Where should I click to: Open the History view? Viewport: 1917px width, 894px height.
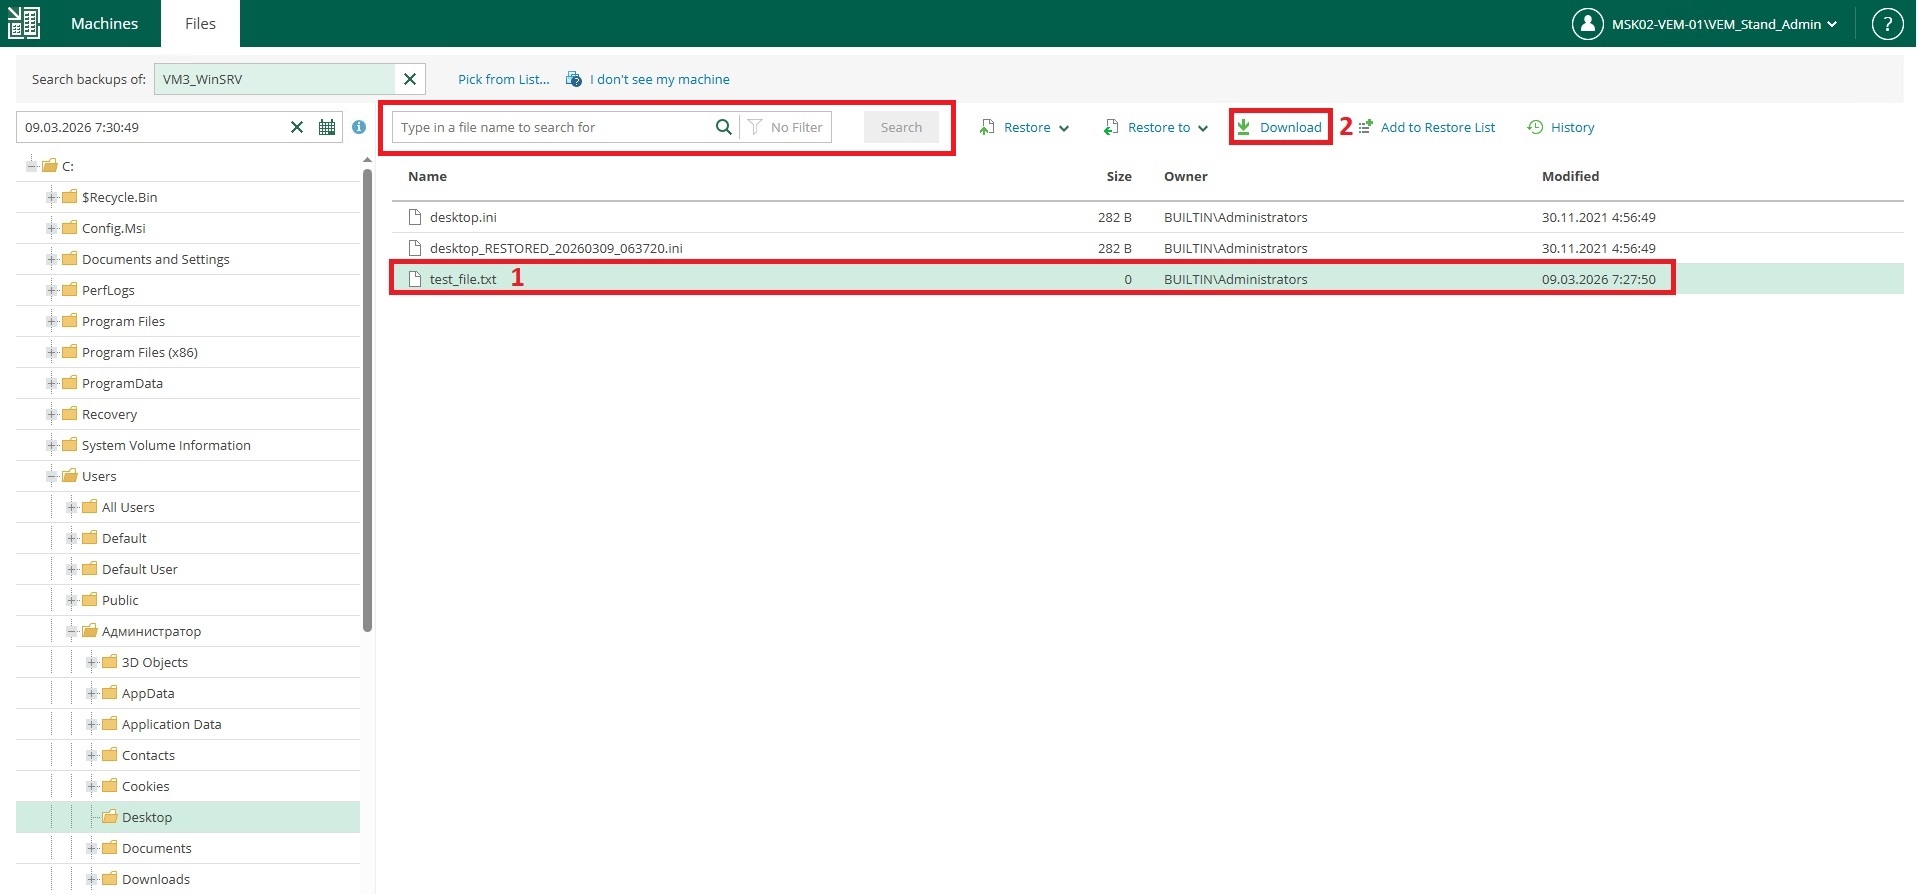coord(1561,127)
